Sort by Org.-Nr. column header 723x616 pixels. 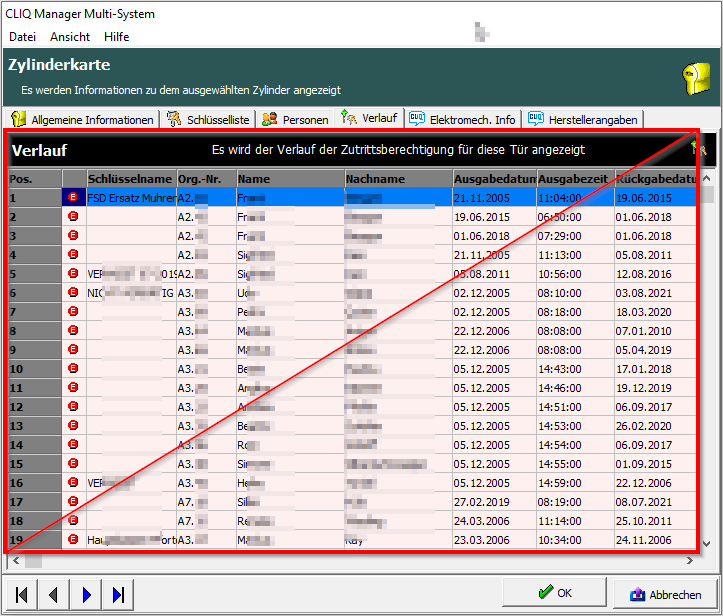click(x=207, y=179)
